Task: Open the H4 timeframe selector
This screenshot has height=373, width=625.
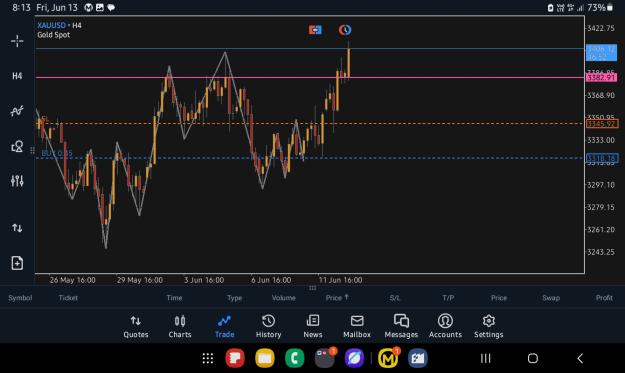Action: [x=17, y=76]
